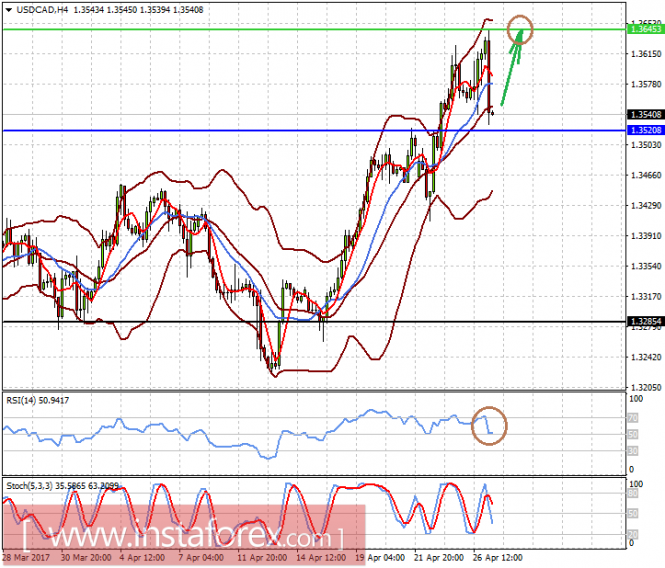Click the green upward arrow annotation

coord(512,67)
